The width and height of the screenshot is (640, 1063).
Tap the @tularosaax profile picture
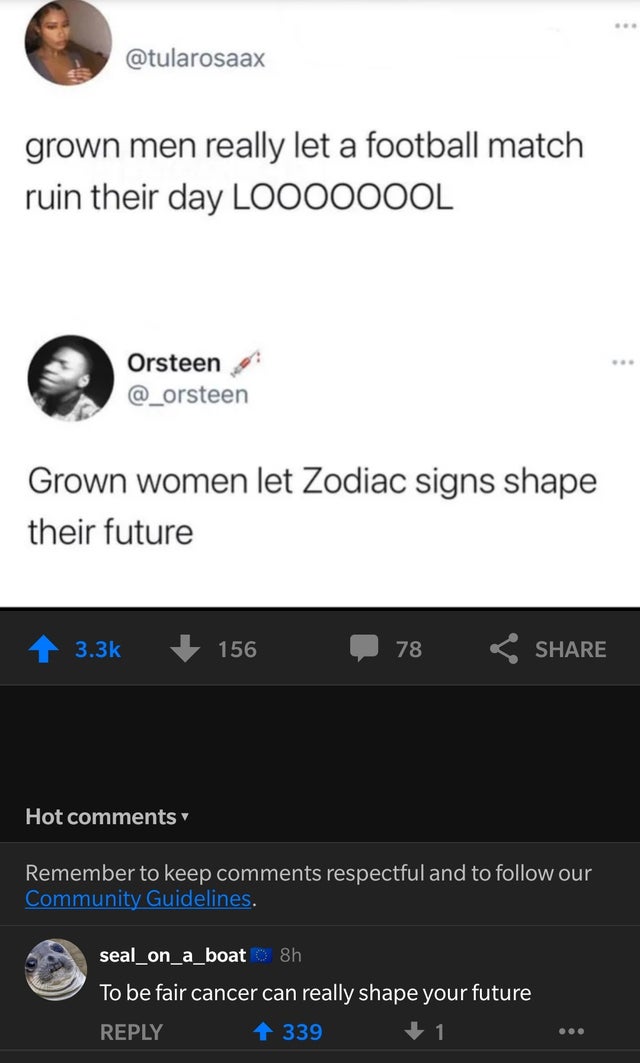click(x=68, y=43)
